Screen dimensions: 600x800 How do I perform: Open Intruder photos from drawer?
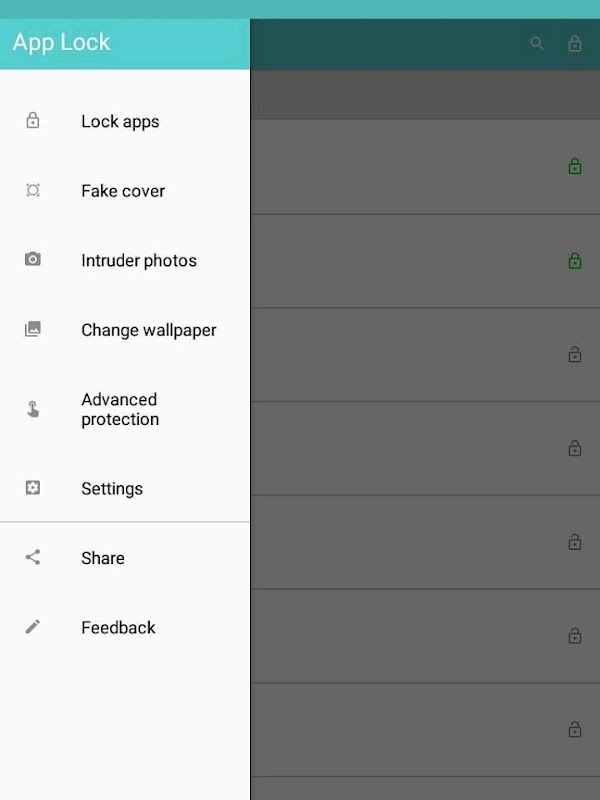pos(139,261)
